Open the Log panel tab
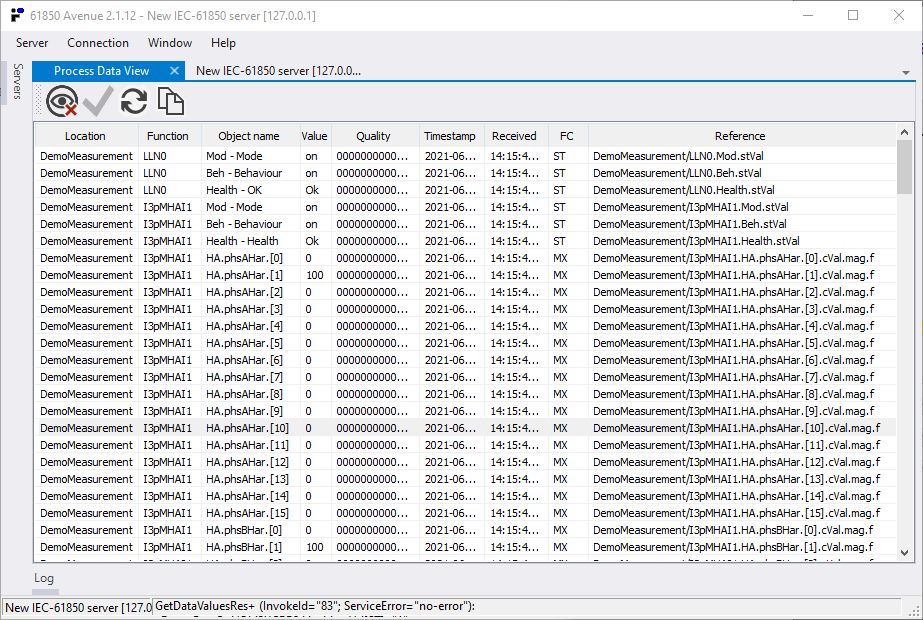 pyautogui.click(x=44, y=578)
